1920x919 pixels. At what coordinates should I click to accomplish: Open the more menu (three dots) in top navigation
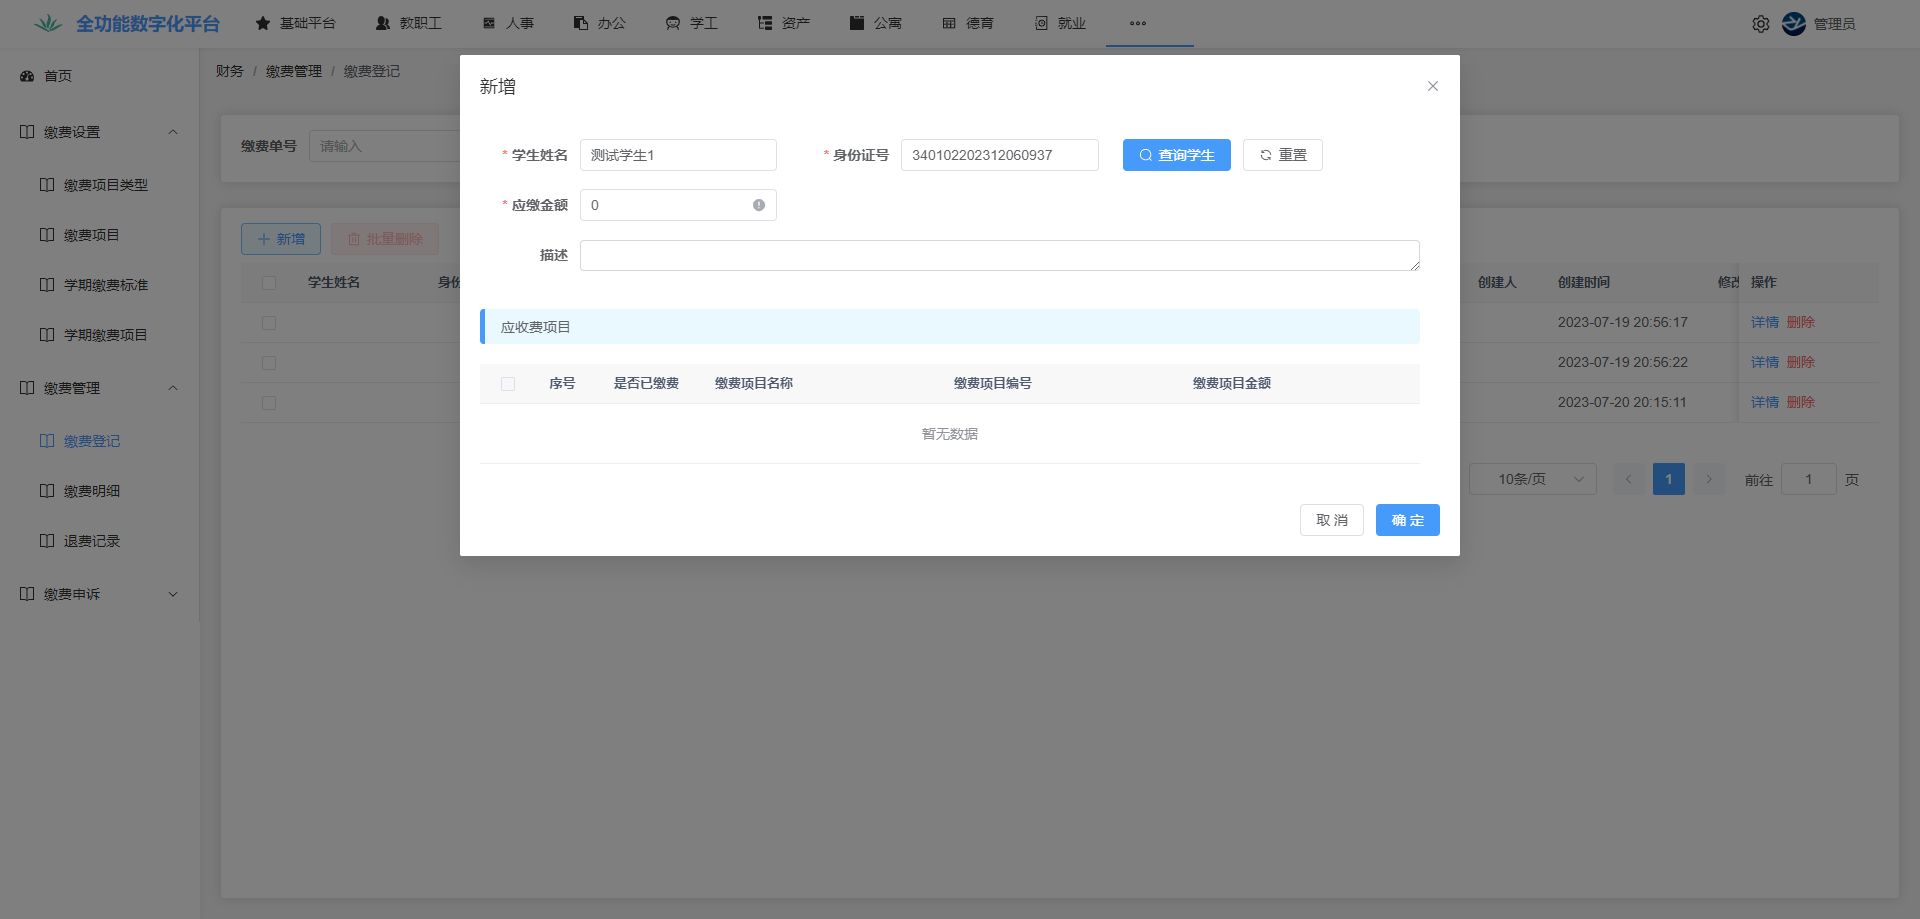[1137, 23]
